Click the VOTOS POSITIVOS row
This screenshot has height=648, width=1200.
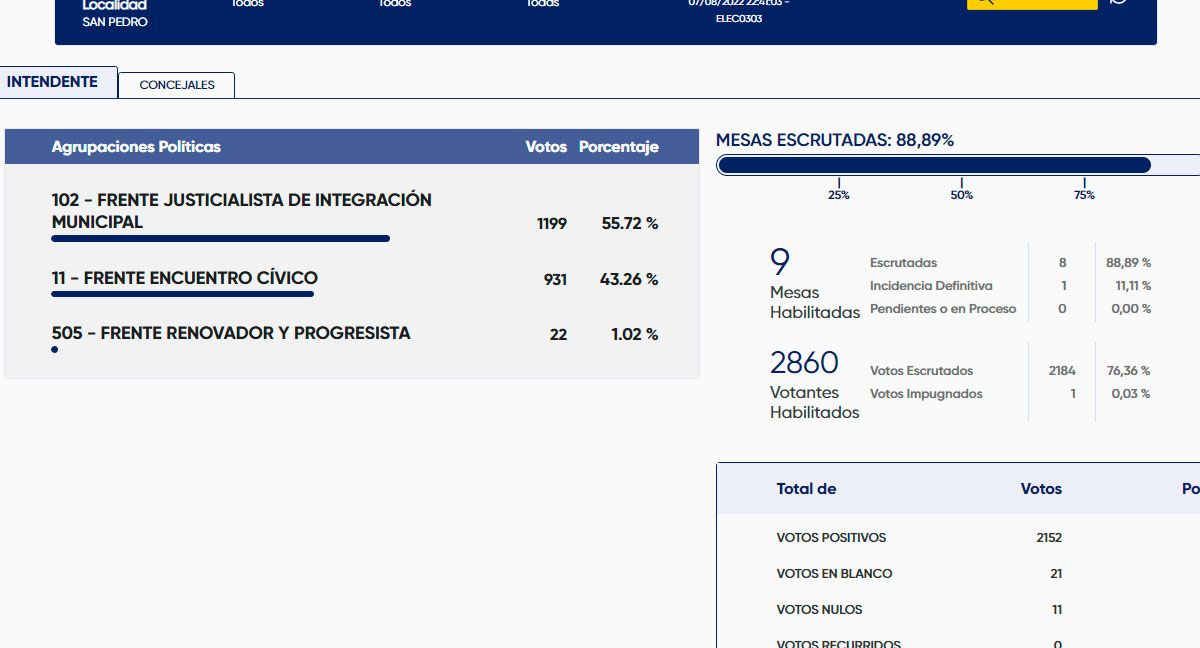831,538
